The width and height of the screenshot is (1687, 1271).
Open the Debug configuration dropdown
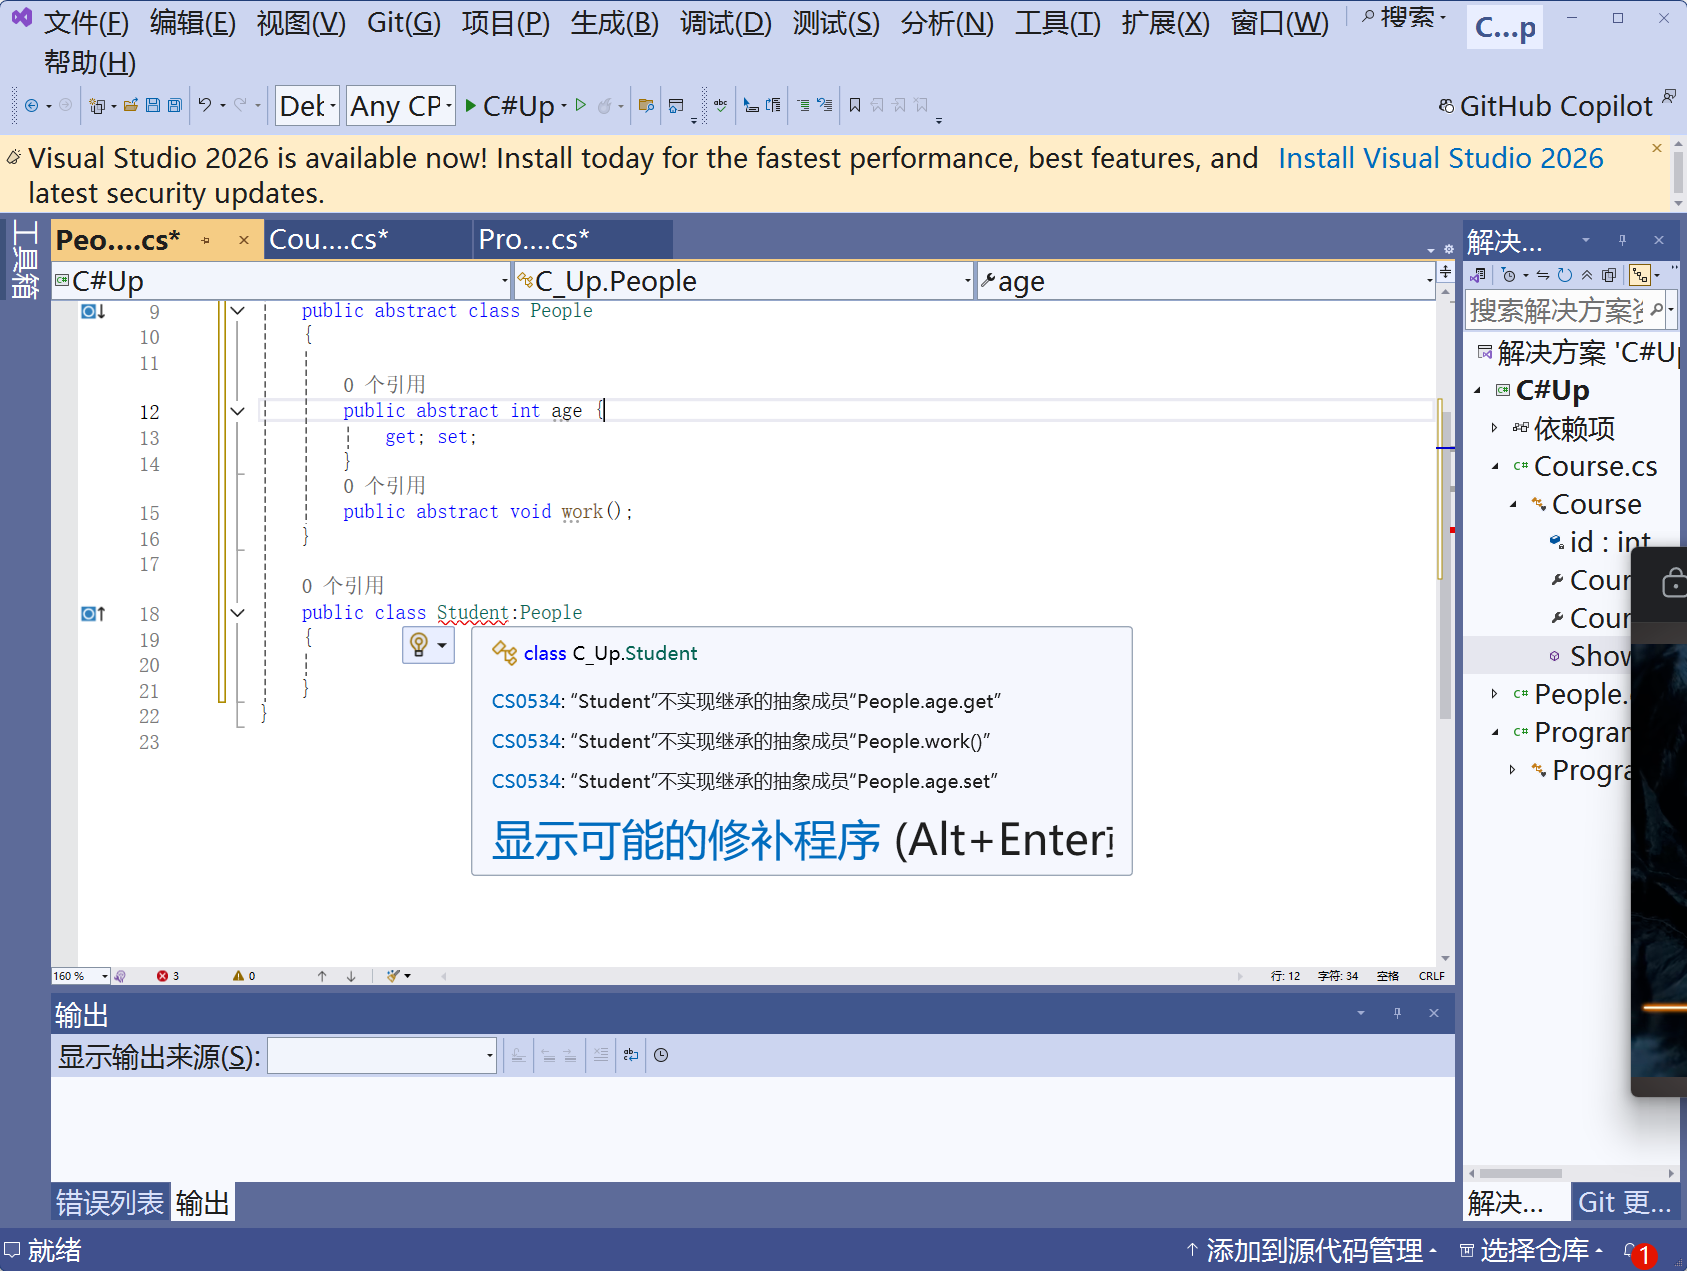[x=307, y=105]
